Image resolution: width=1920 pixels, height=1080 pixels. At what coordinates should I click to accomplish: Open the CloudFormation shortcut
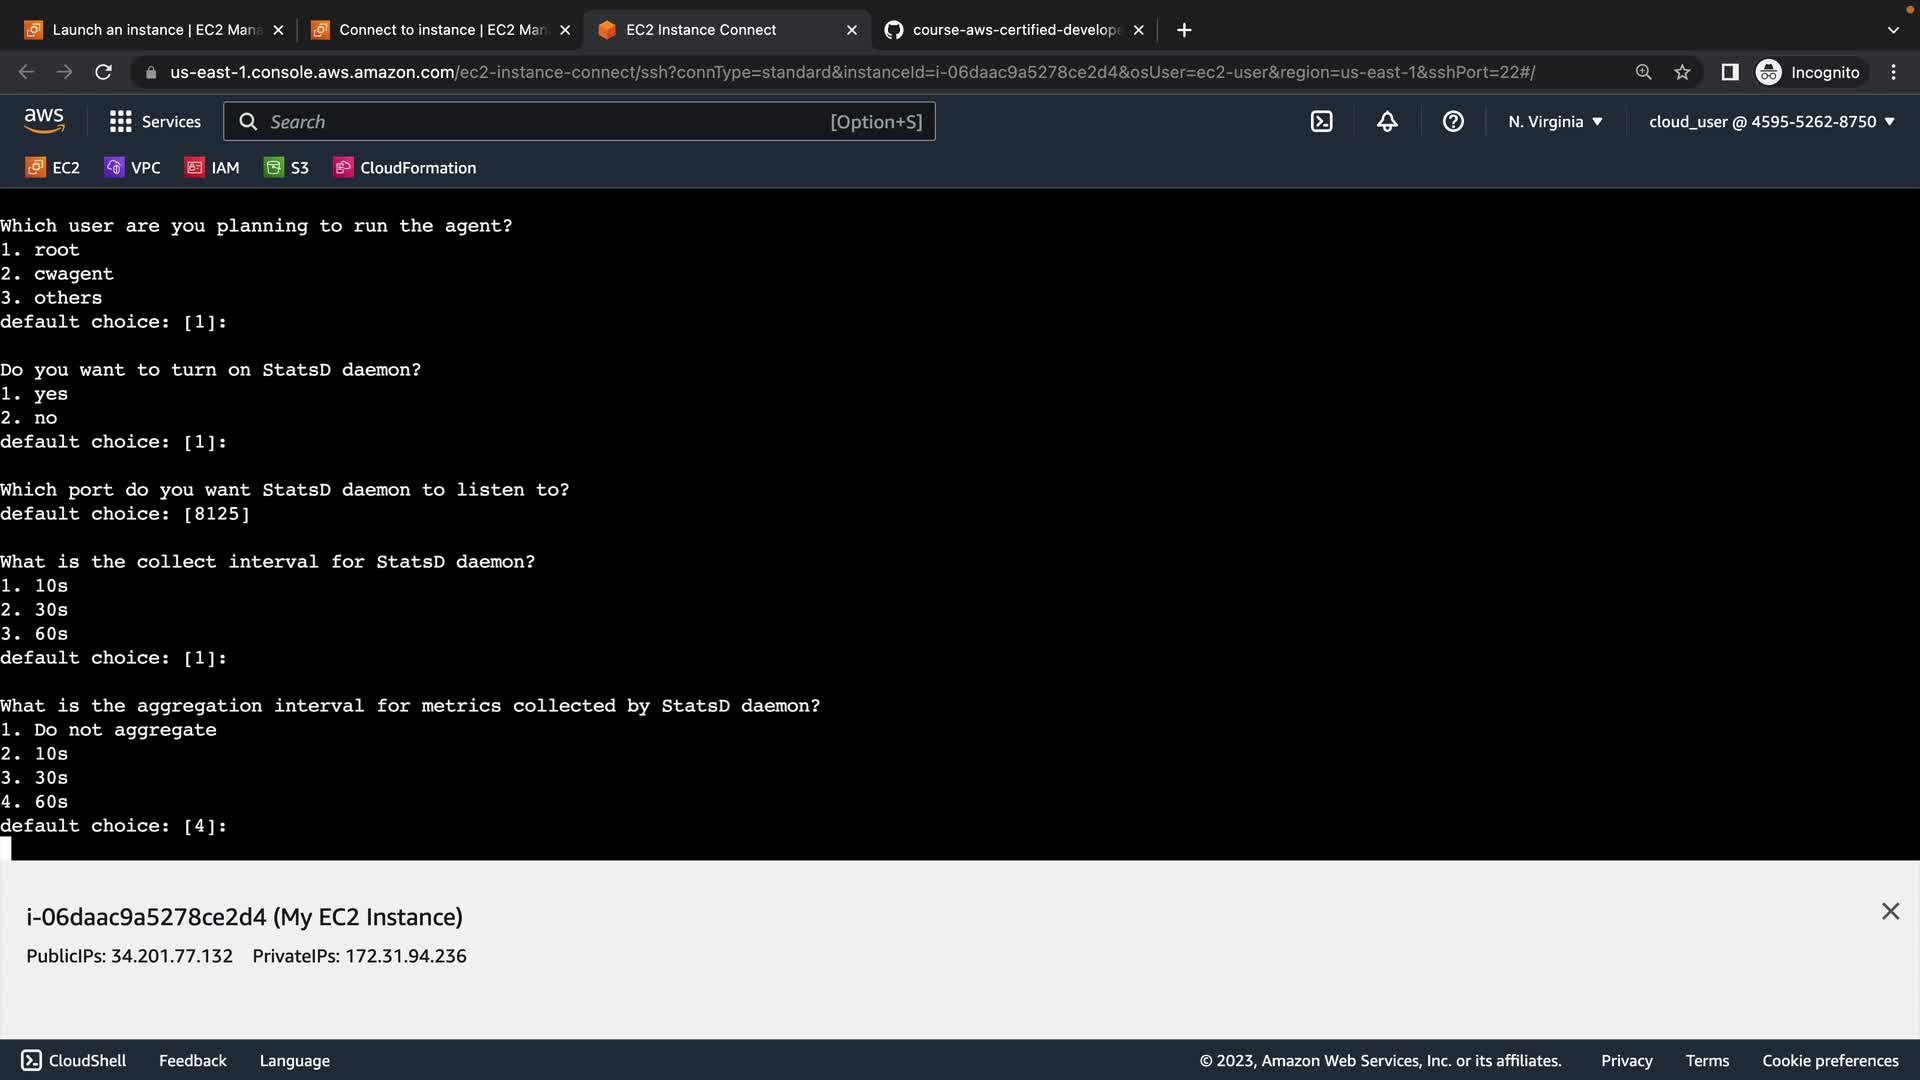point(405,168)
